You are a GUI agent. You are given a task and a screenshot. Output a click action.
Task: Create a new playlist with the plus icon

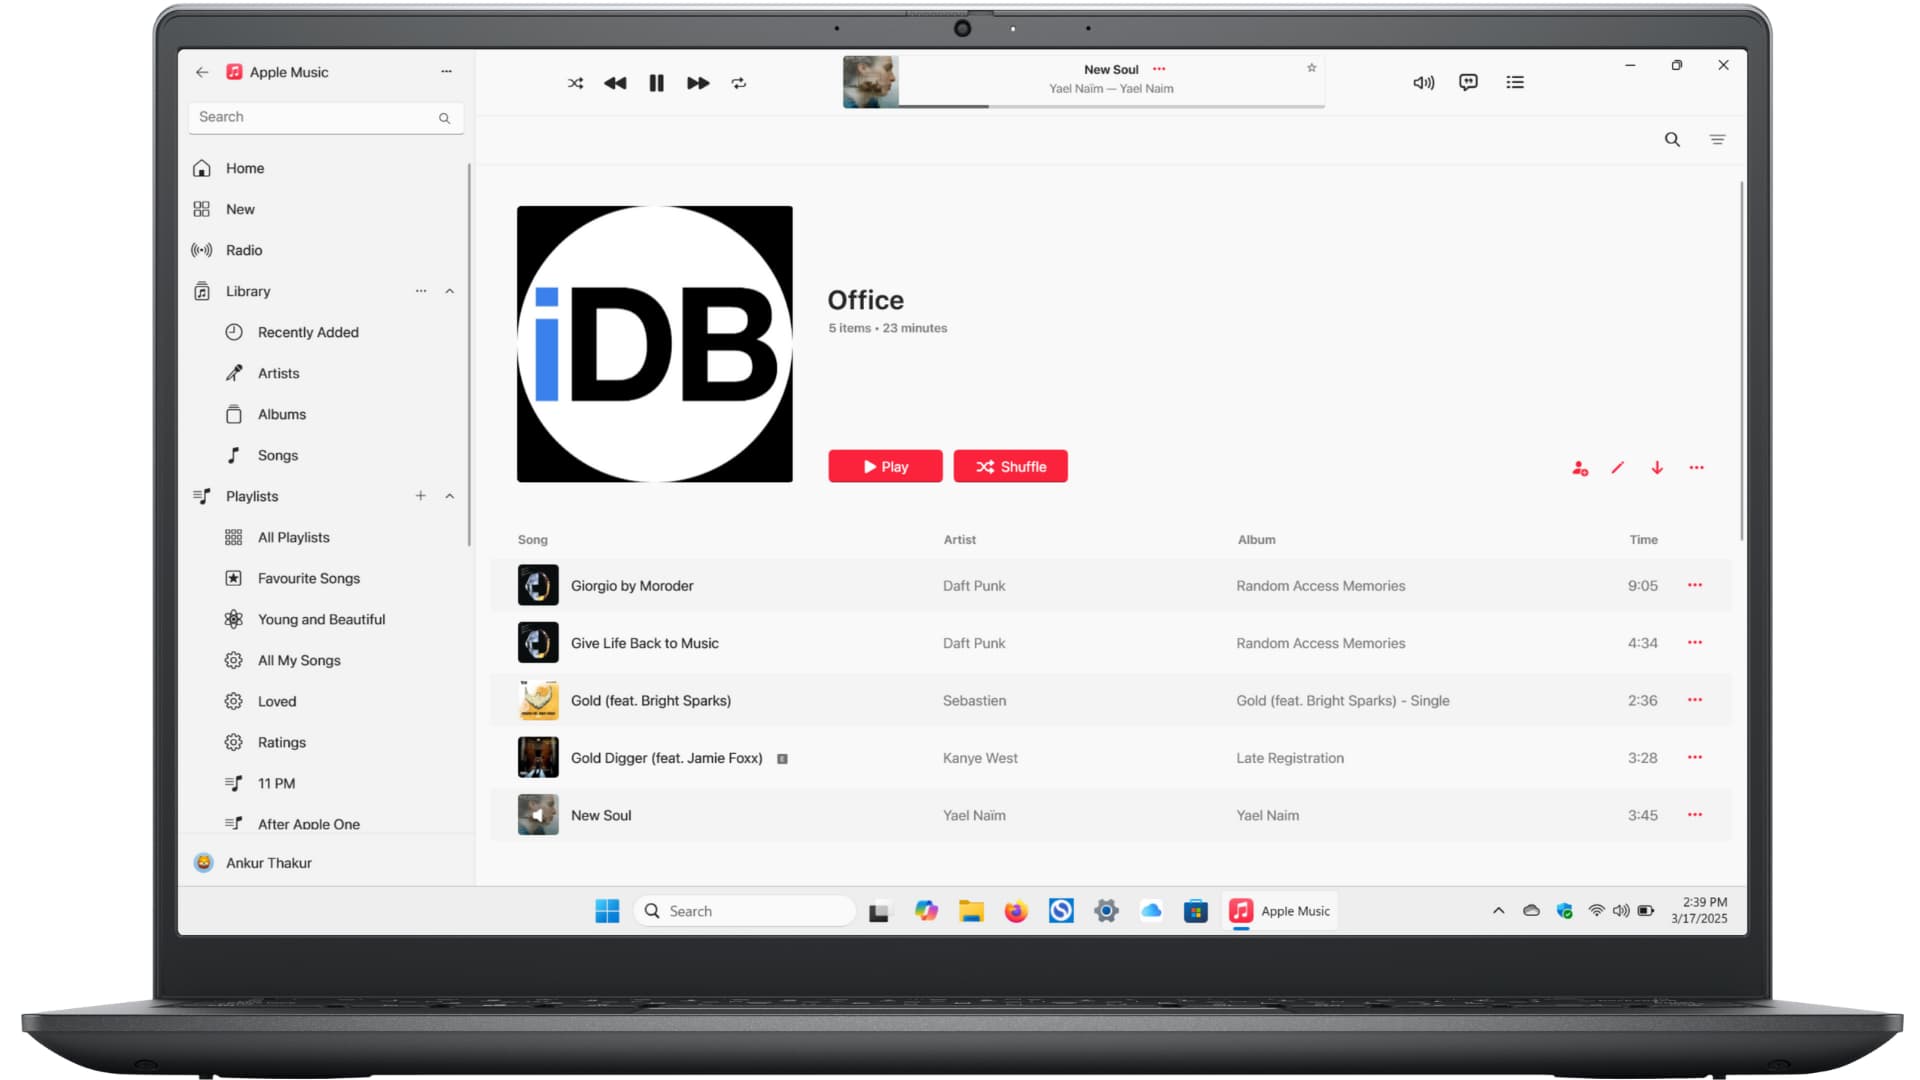pyautogui.click(x=421, y=496)
